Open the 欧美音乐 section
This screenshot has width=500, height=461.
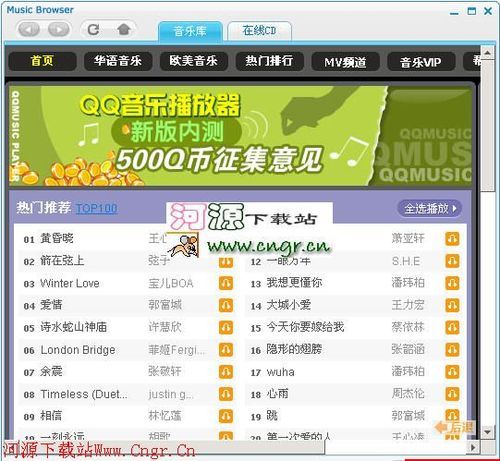coord(194,61)
